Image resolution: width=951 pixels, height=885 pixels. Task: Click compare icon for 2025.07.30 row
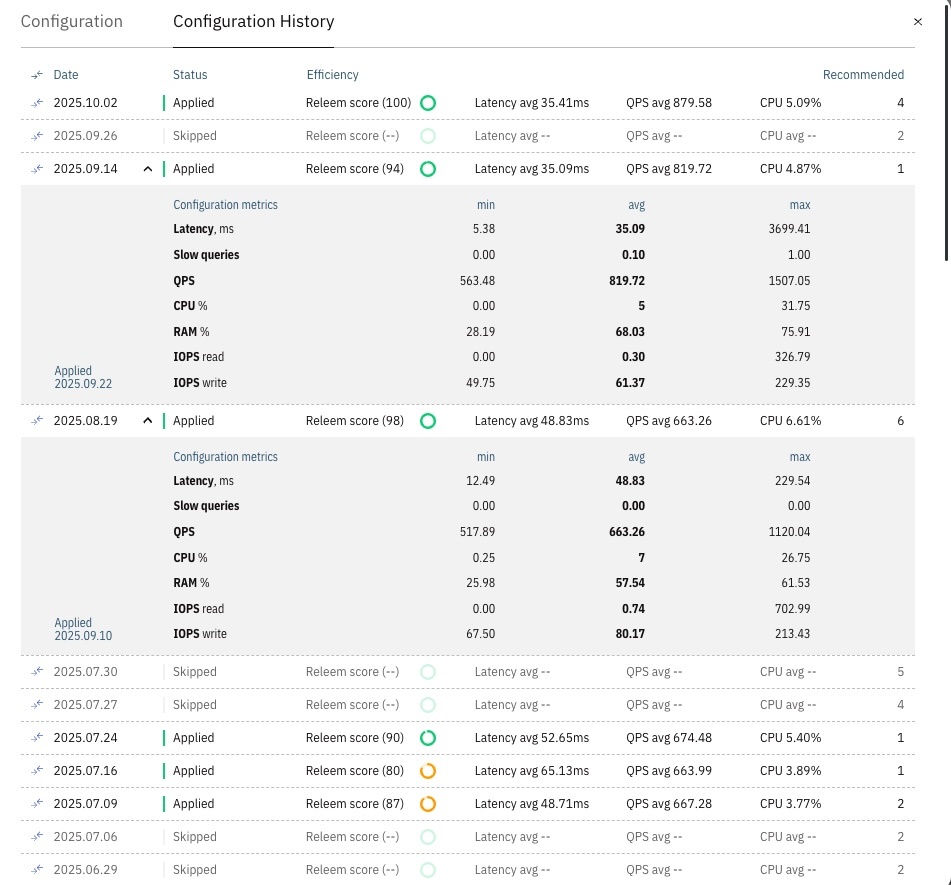[x=37, y=671]
